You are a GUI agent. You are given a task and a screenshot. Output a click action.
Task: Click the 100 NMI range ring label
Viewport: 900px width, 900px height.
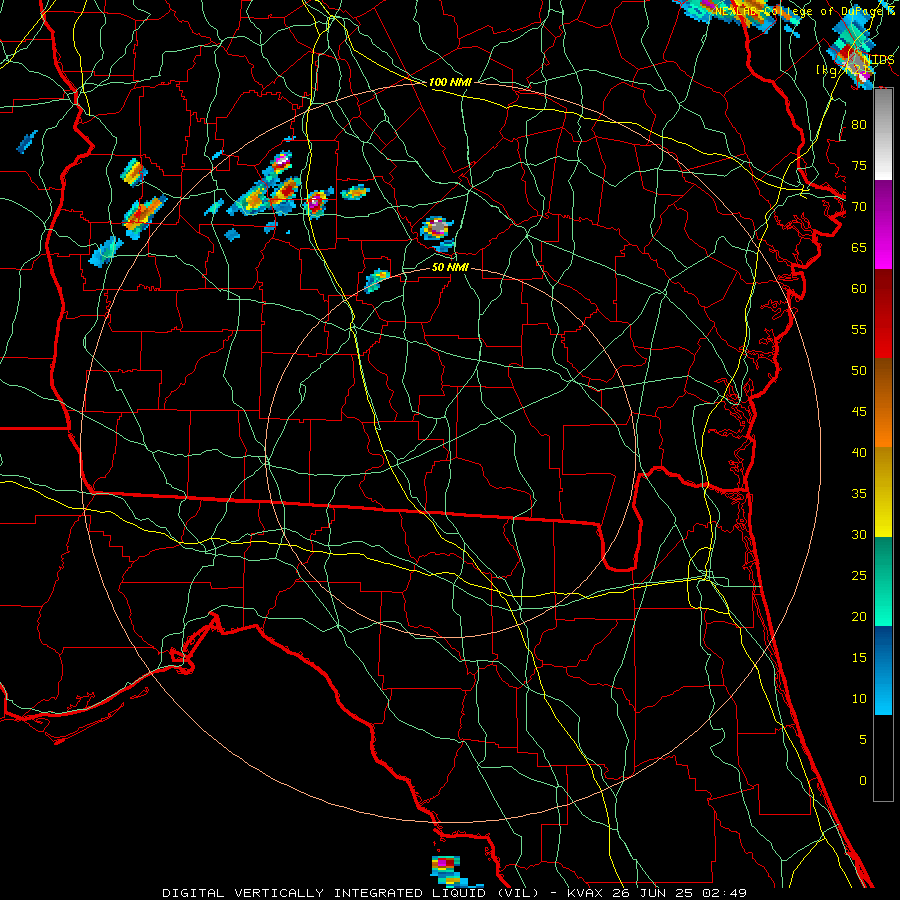[x=449, y=82]
